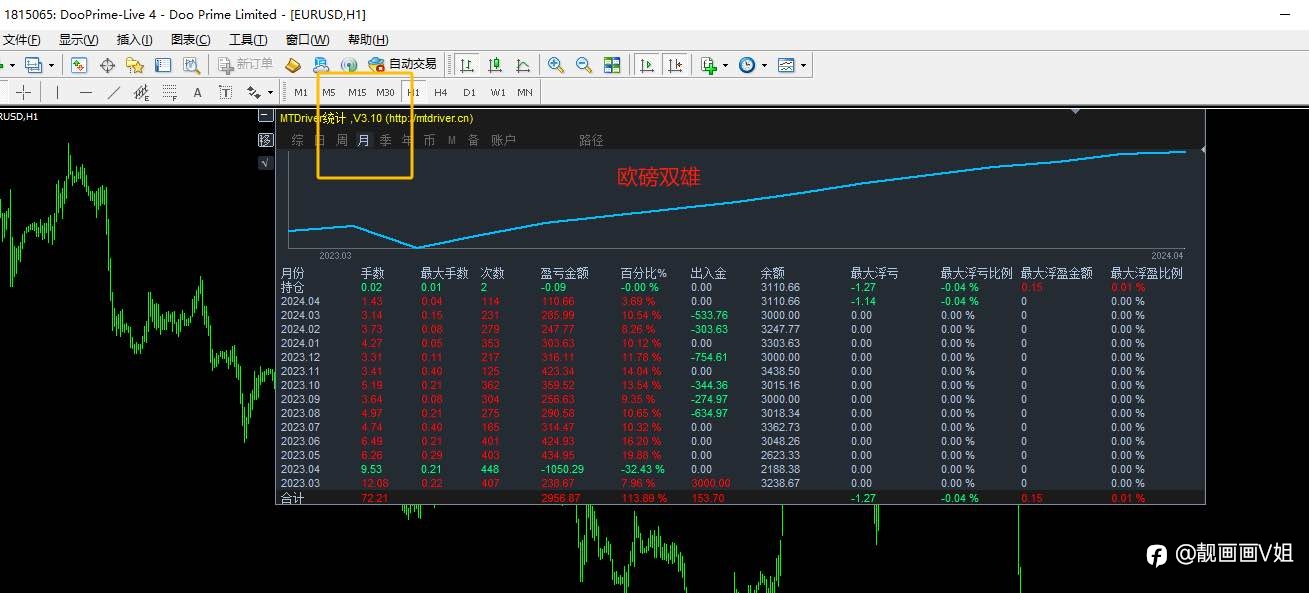
Task: Select the crosshair cursor tool
Action: 23,92
